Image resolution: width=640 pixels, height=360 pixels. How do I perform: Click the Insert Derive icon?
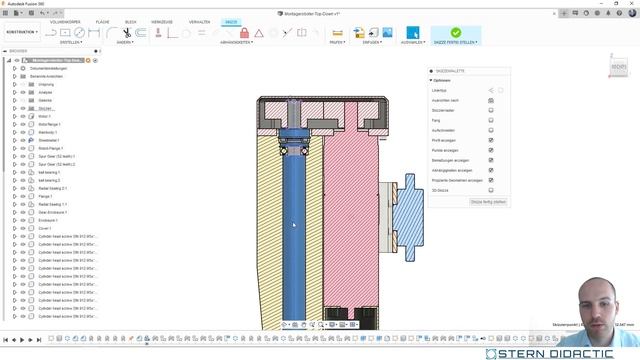click(359, 33)
